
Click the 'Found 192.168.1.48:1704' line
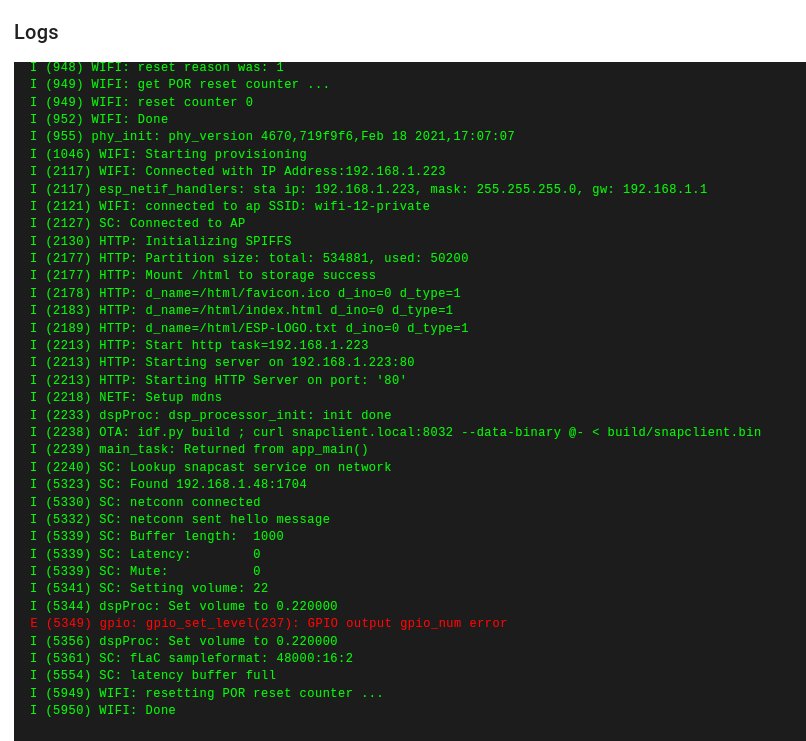click(168, 484)
